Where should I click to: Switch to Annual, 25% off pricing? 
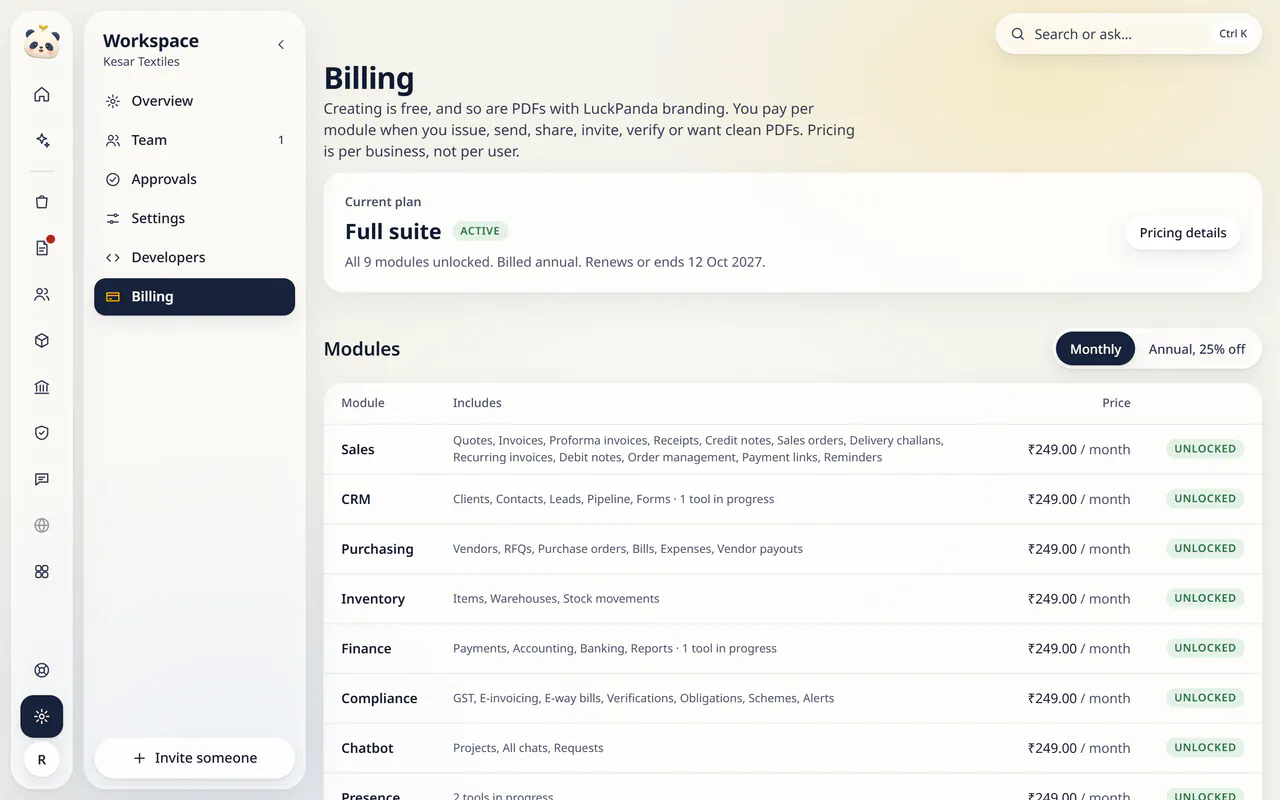coord(1197,349)
